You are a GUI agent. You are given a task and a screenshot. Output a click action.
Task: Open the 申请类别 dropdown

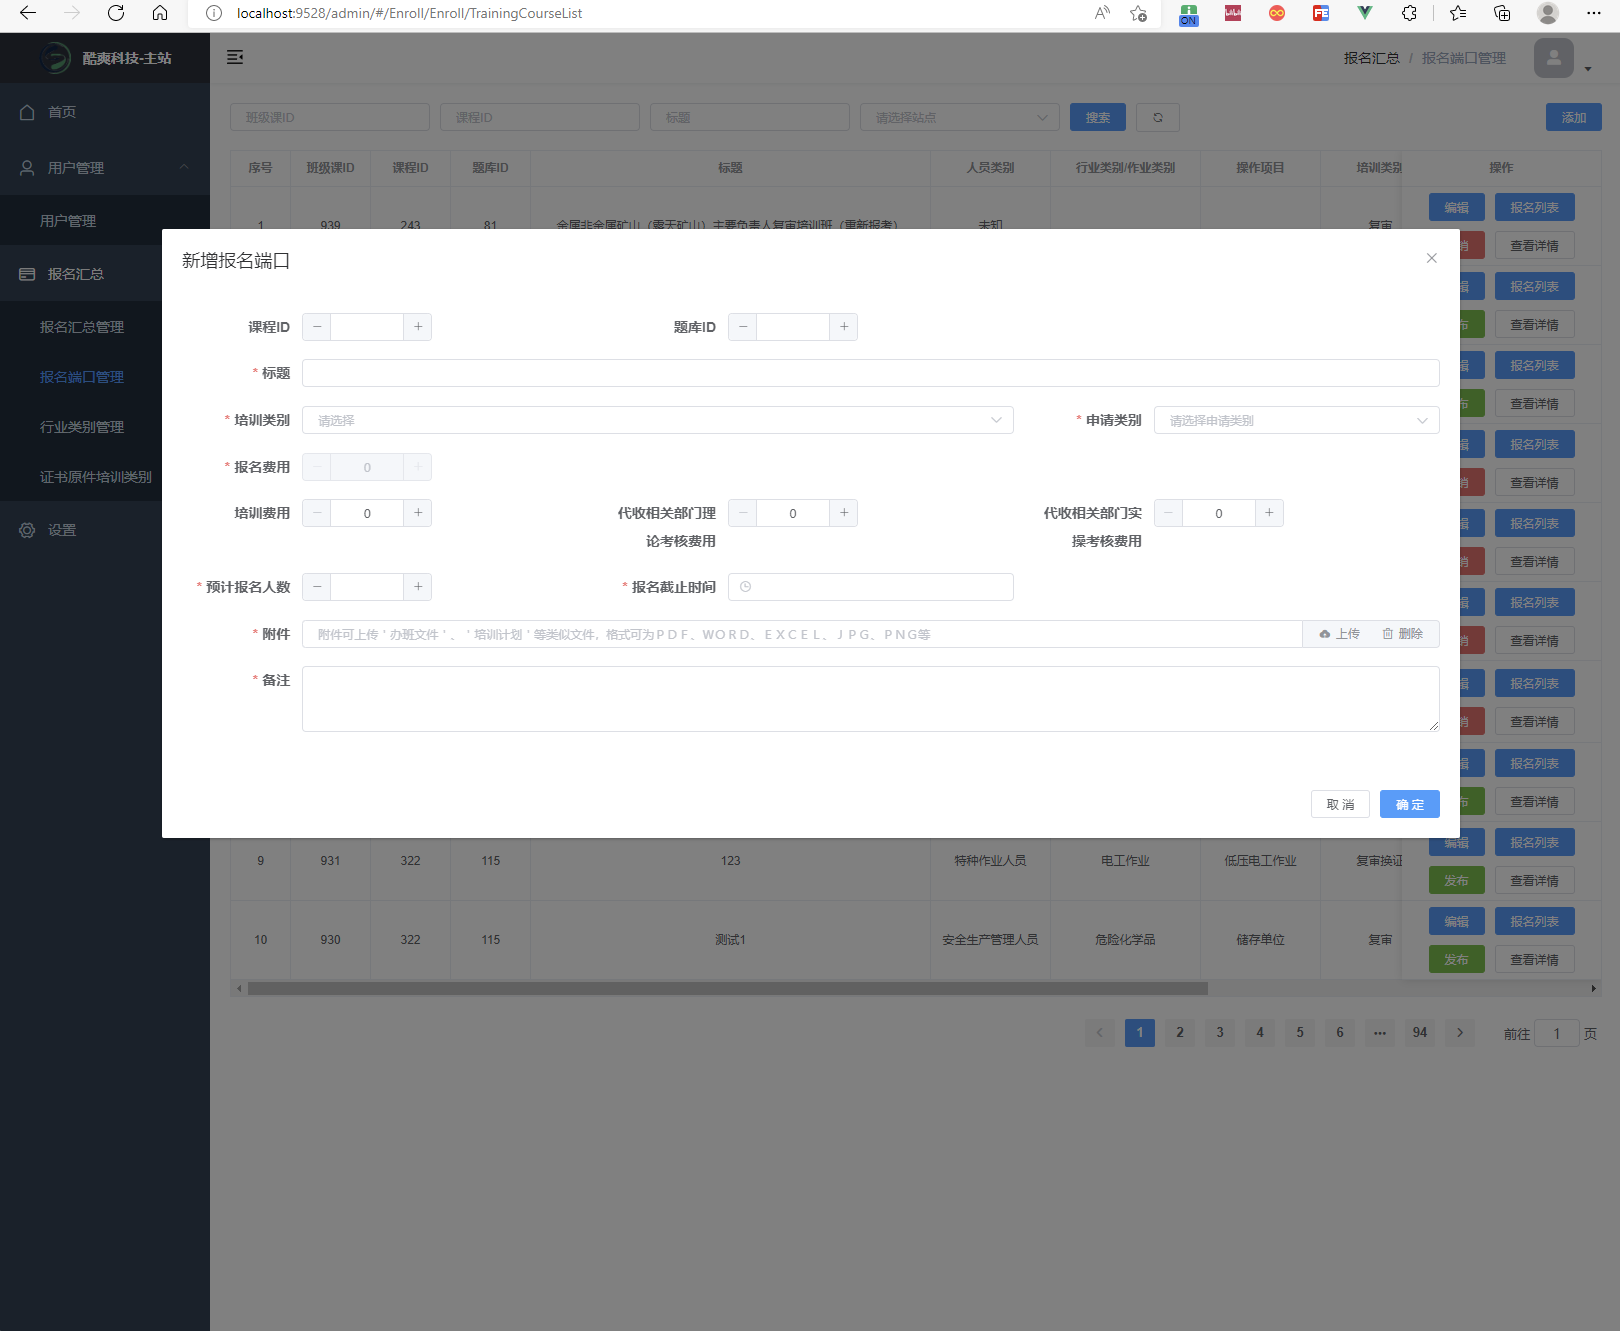pyautogui.click(x=1296, y=420)
